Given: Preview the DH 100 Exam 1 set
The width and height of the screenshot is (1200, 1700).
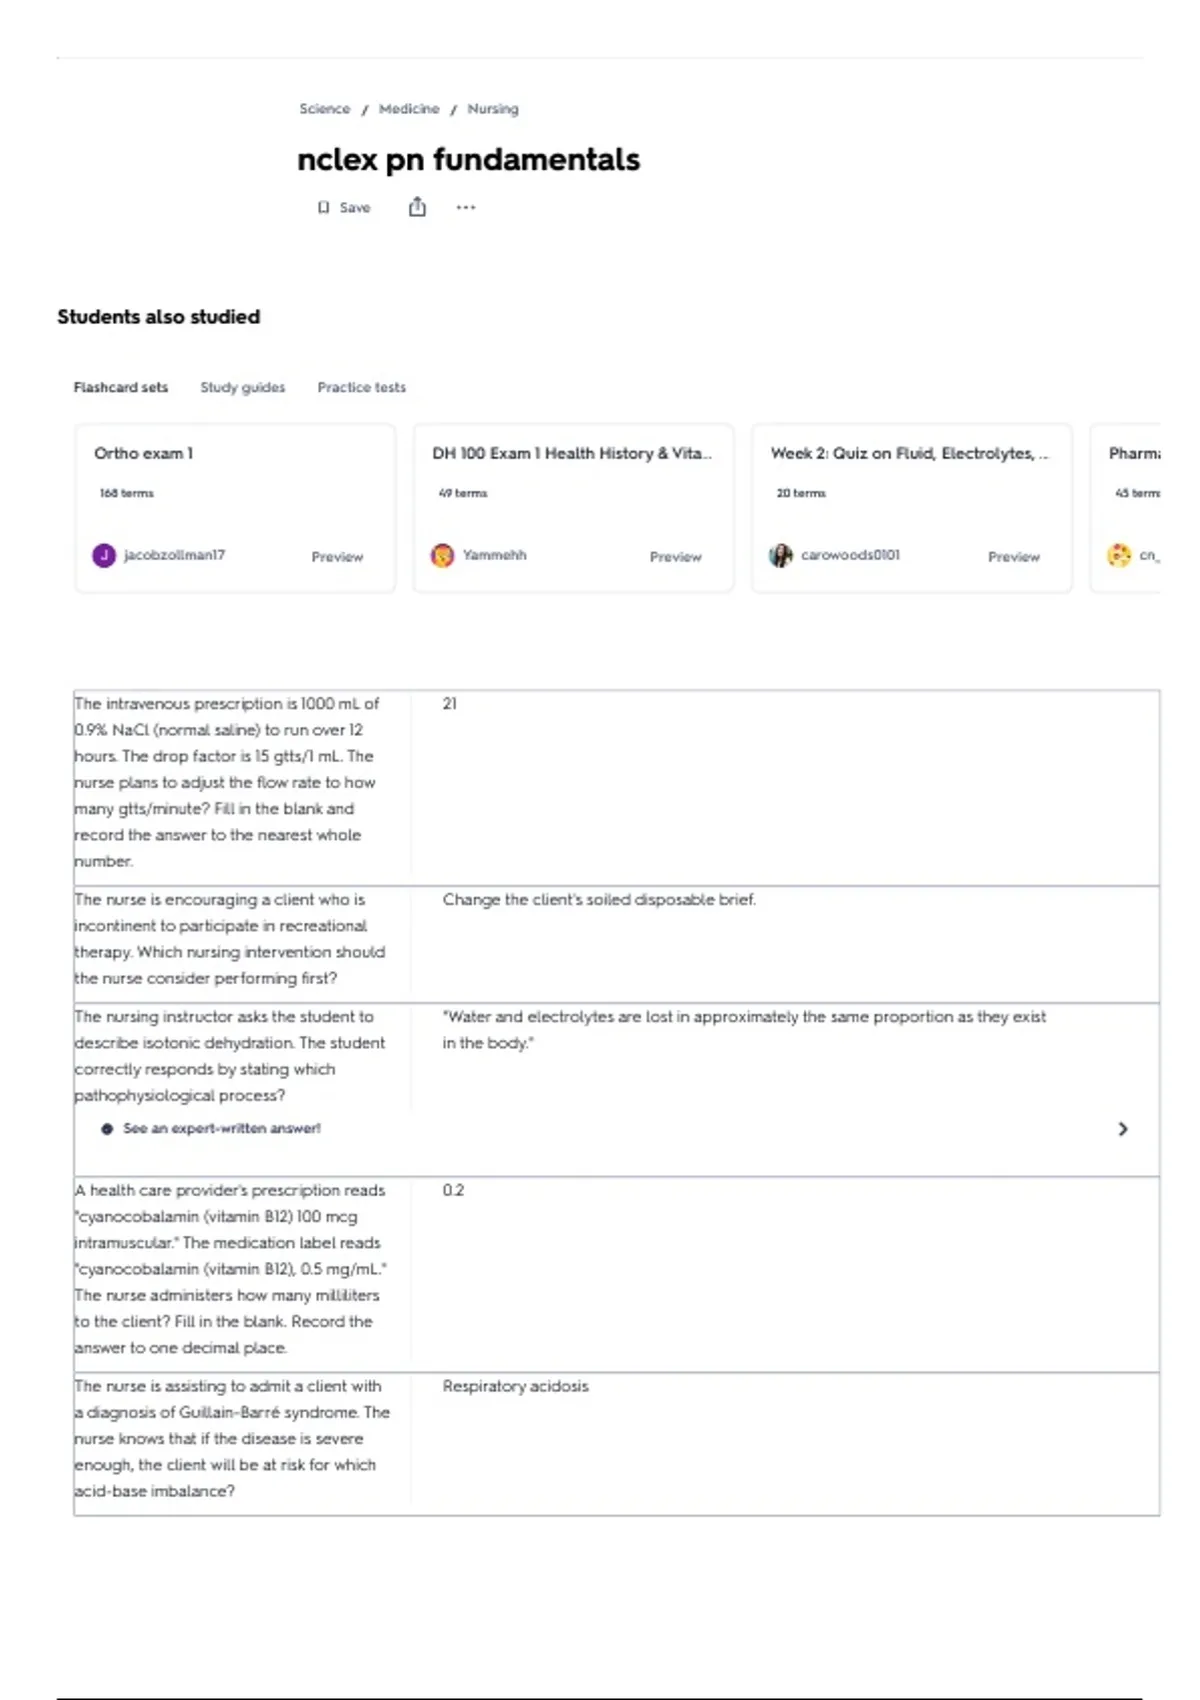Looking at the screenshot, I should 675,557.
